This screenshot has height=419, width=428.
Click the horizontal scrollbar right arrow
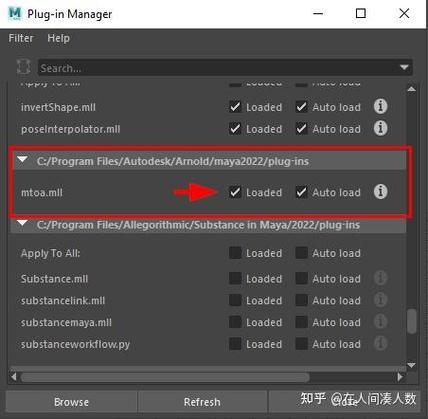(400, 377)
